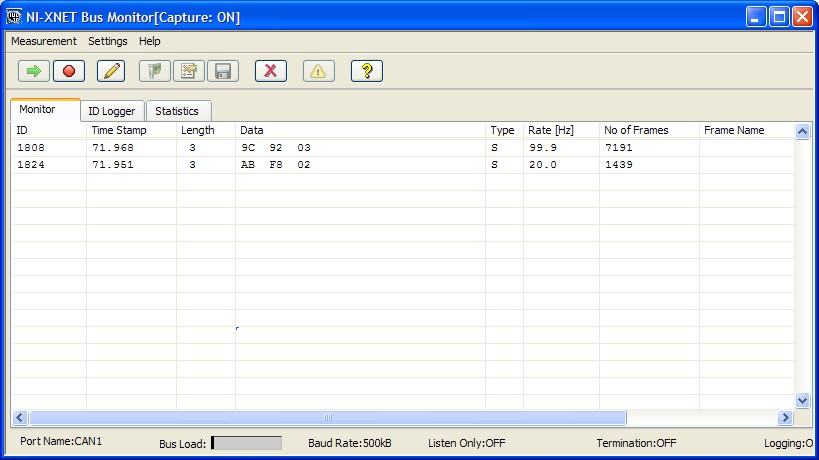
Task: Click the Rate [Hz] column header
Action: 561,130
